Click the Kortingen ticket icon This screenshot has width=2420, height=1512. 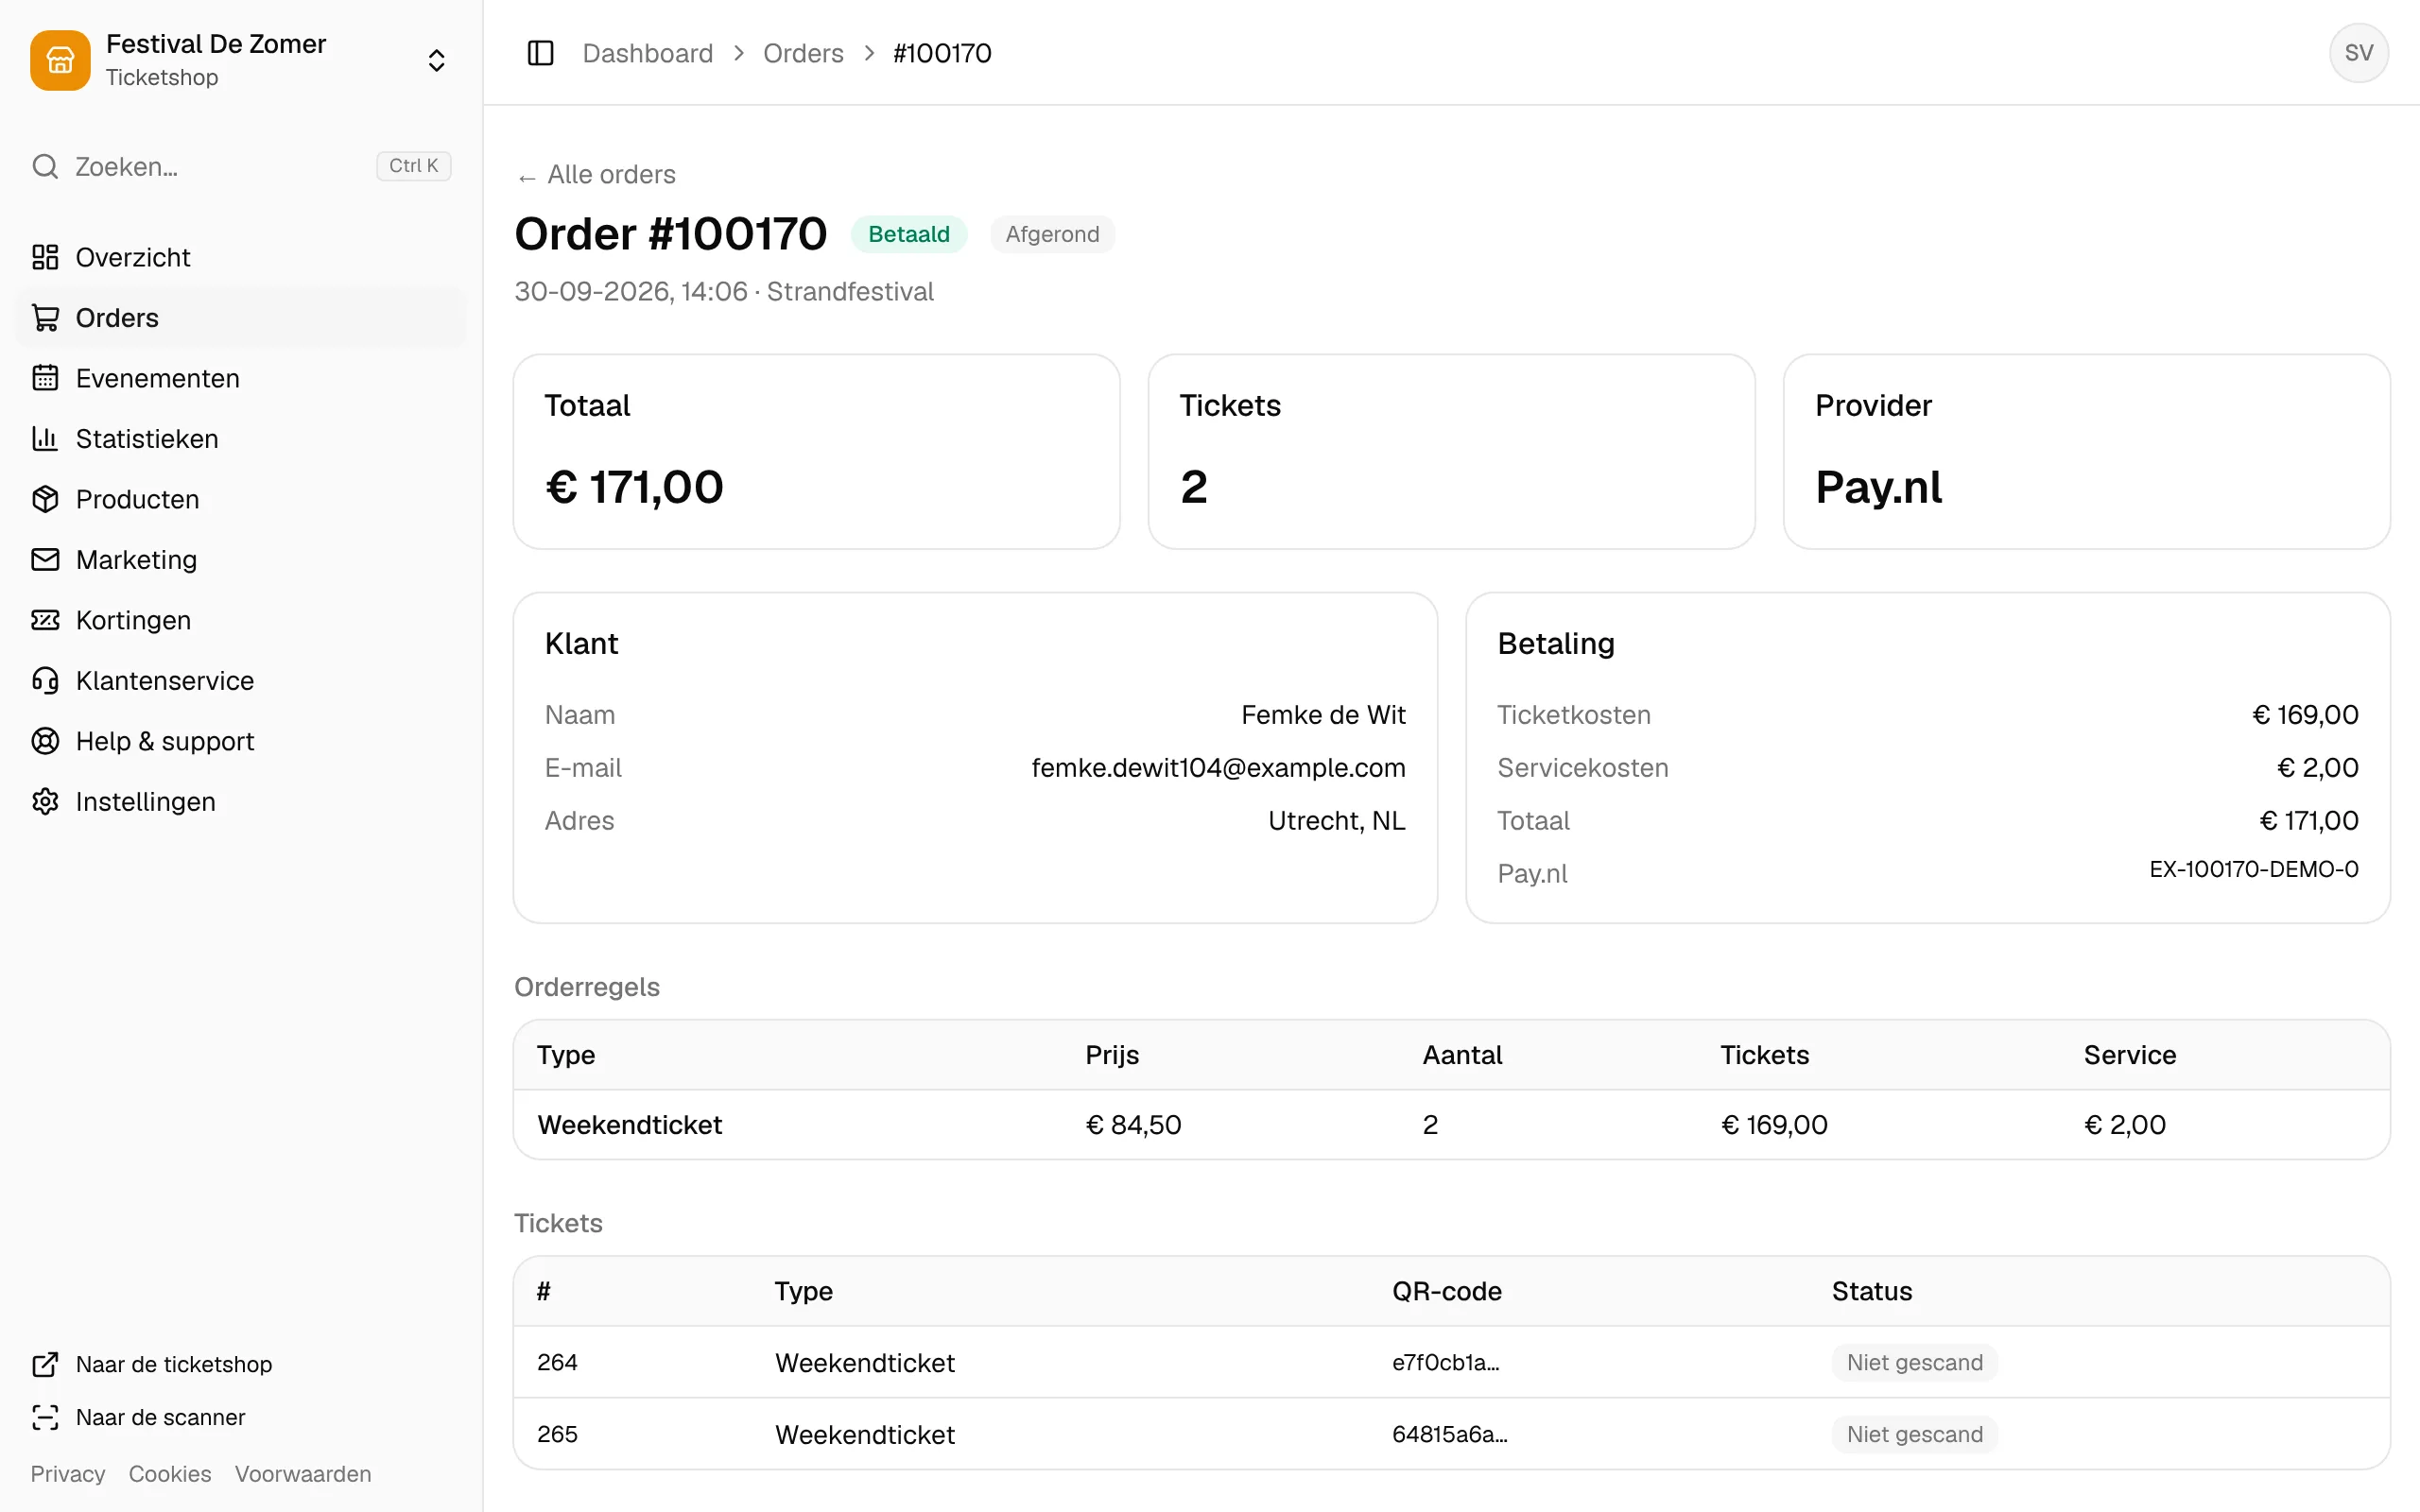pos(45,620)
